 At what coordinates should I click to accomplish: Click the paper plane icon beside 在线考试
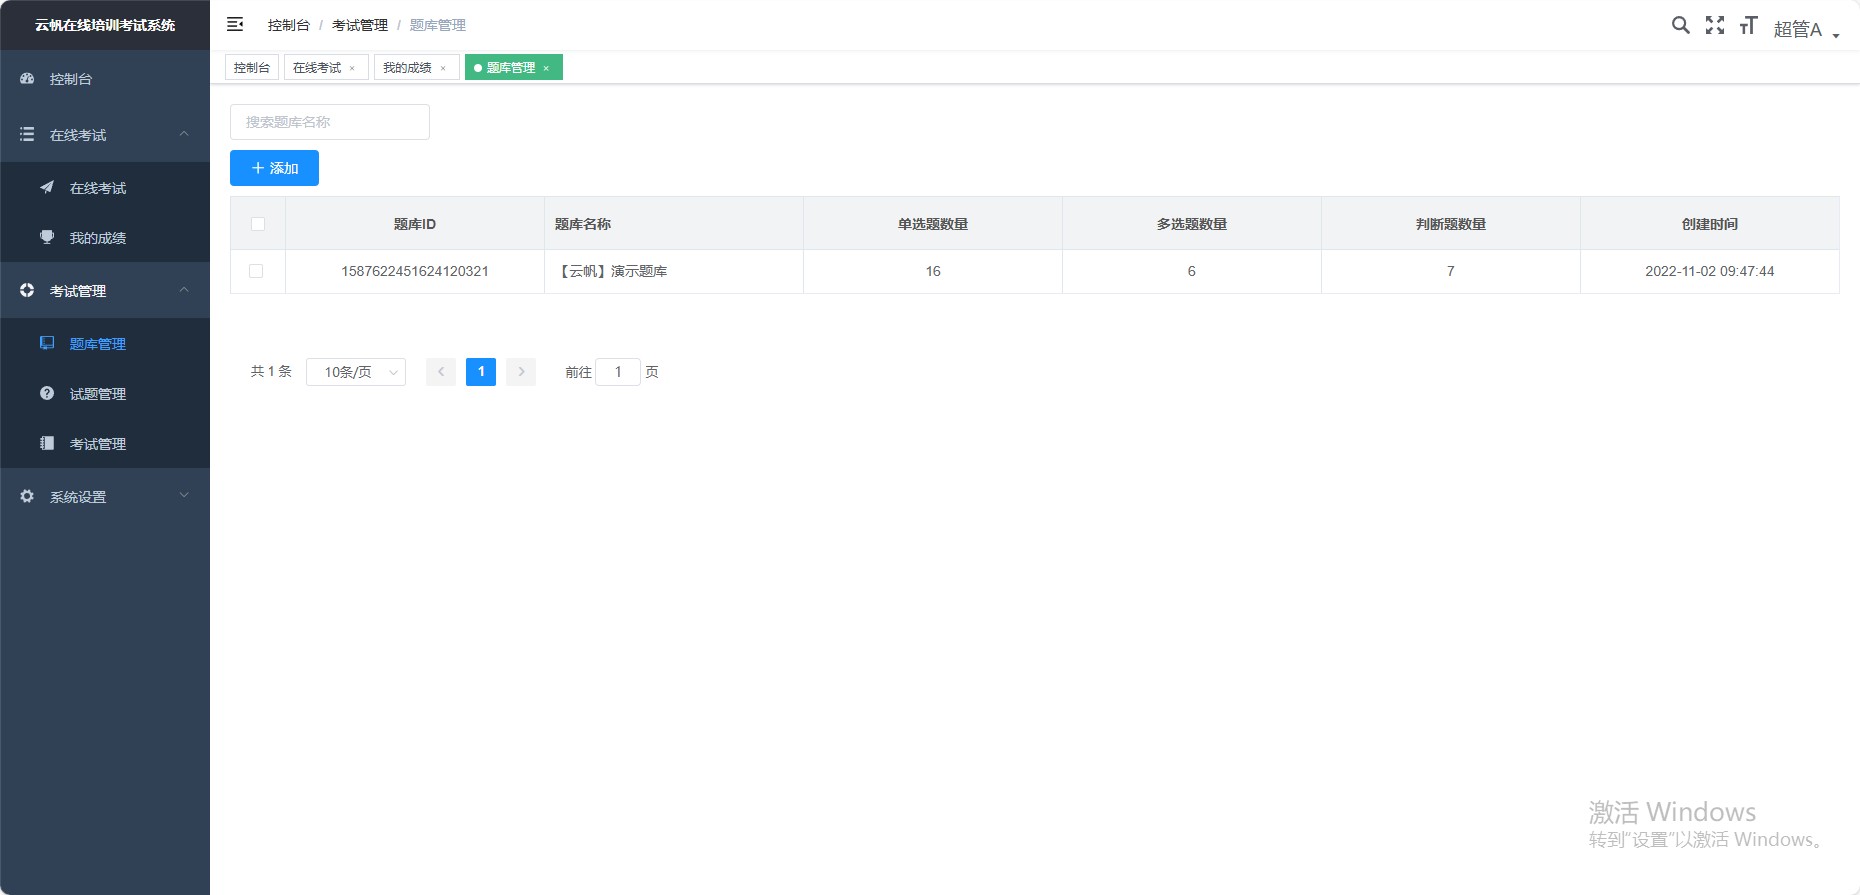tap(47, 187)
